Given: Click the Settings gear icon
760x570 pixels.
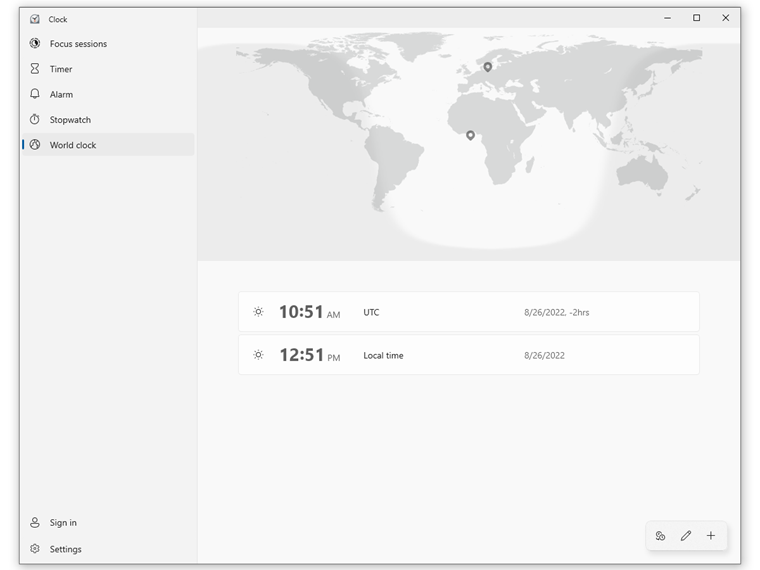Looking at the screenshot, I should [x=35, y=549].
